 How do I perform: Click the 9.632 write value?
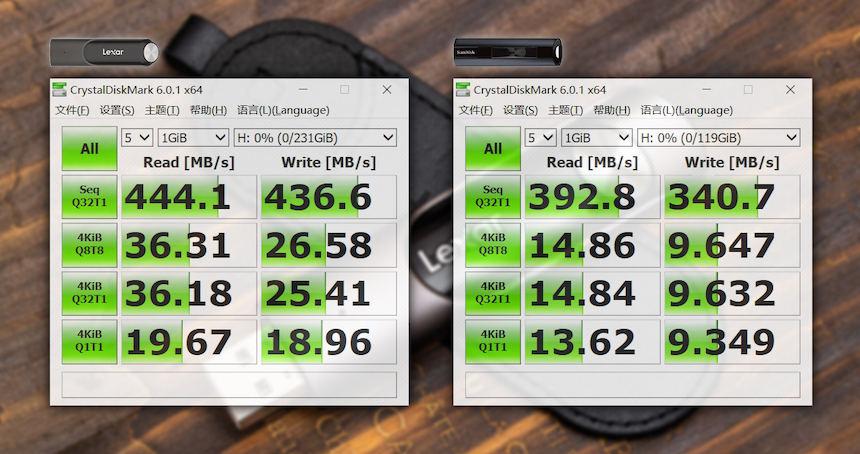tap(732, 293)
